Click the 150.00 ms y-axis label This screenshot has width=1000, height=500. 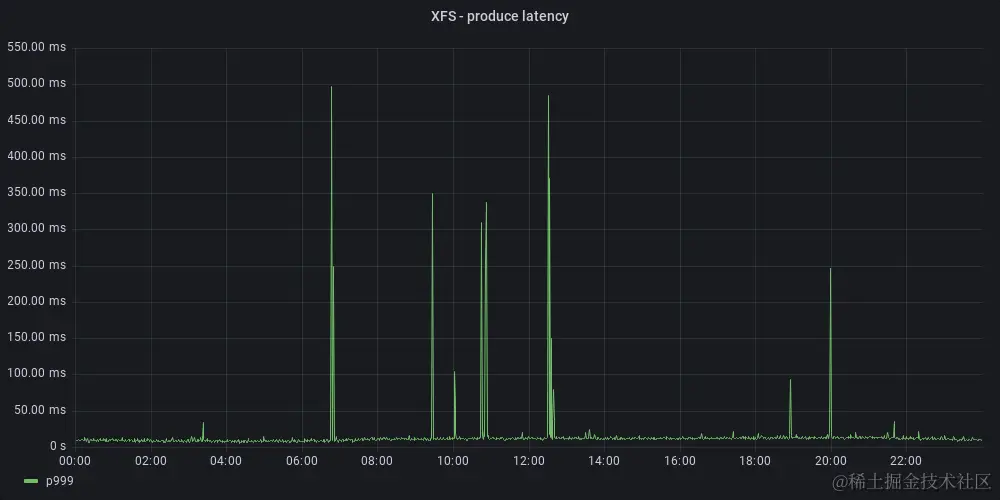pyautogui.click(x=36, y=337)
